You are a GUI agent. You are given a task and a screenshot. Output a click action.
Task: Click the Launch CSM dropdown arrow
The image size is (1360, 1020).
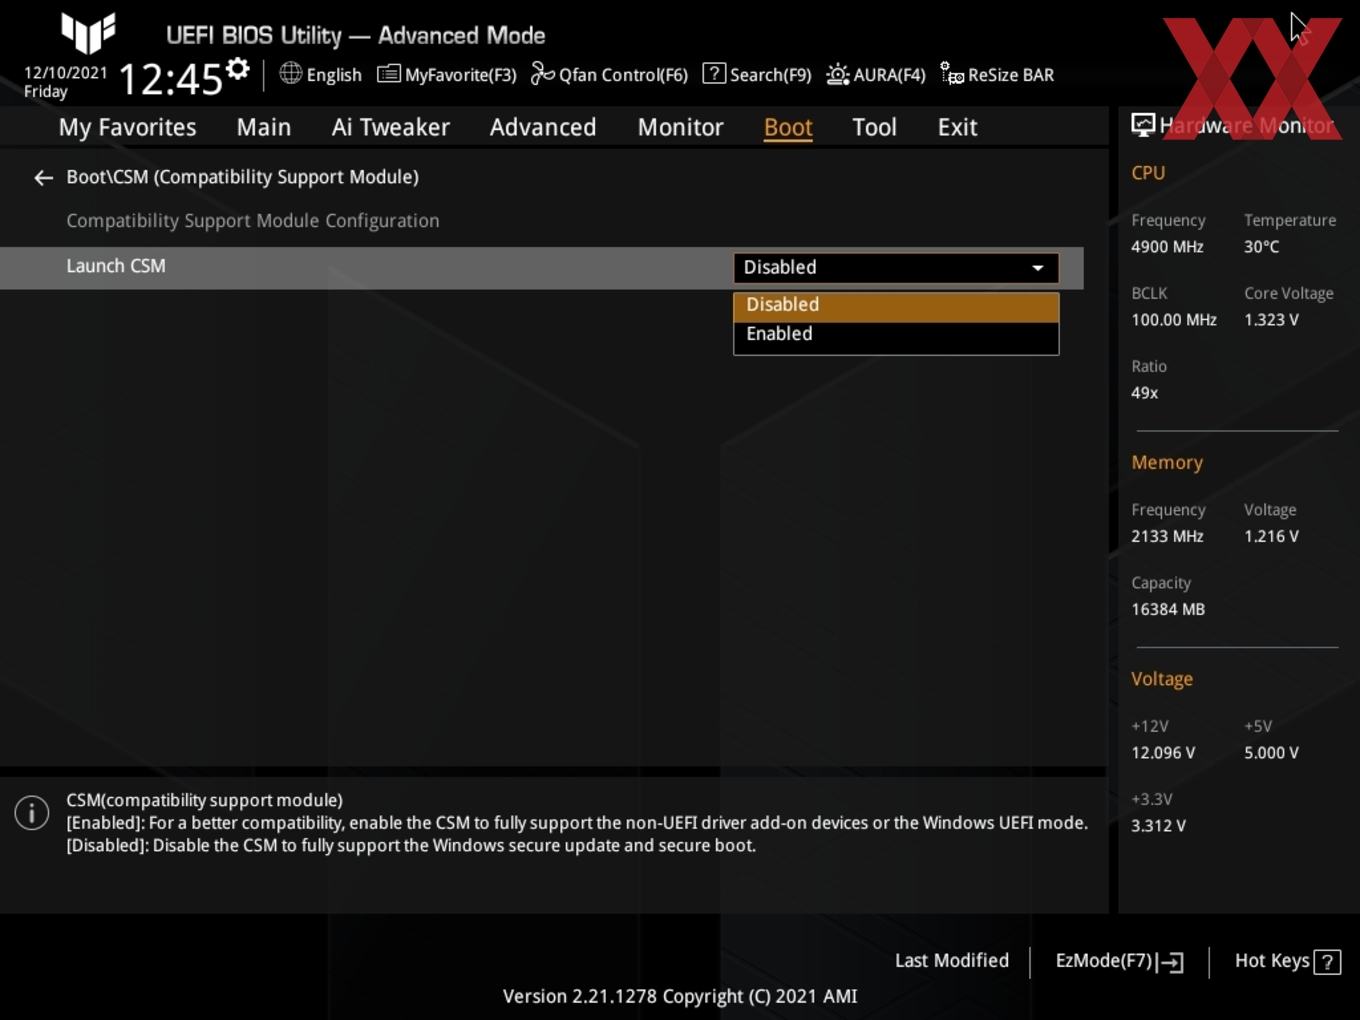(x=1038, y=268)
